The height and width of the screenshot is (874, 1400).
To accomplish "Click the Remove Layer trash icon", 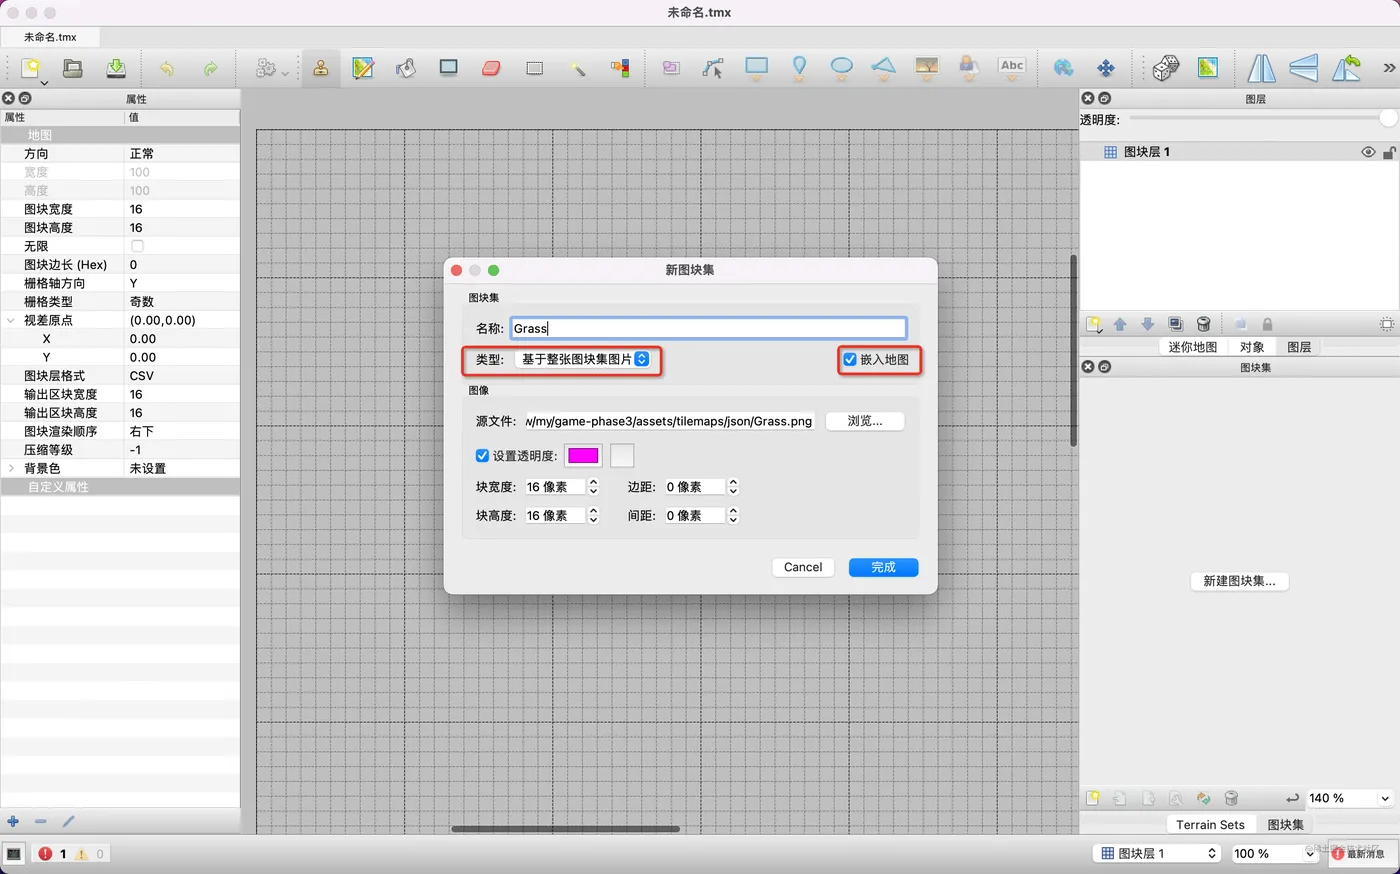I will 1204,324.
